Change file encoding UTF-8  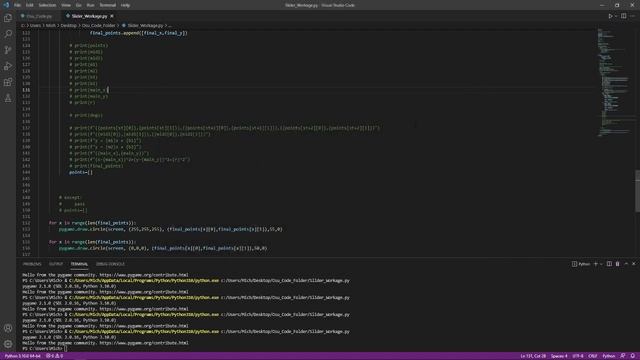[x=578, y=356]
